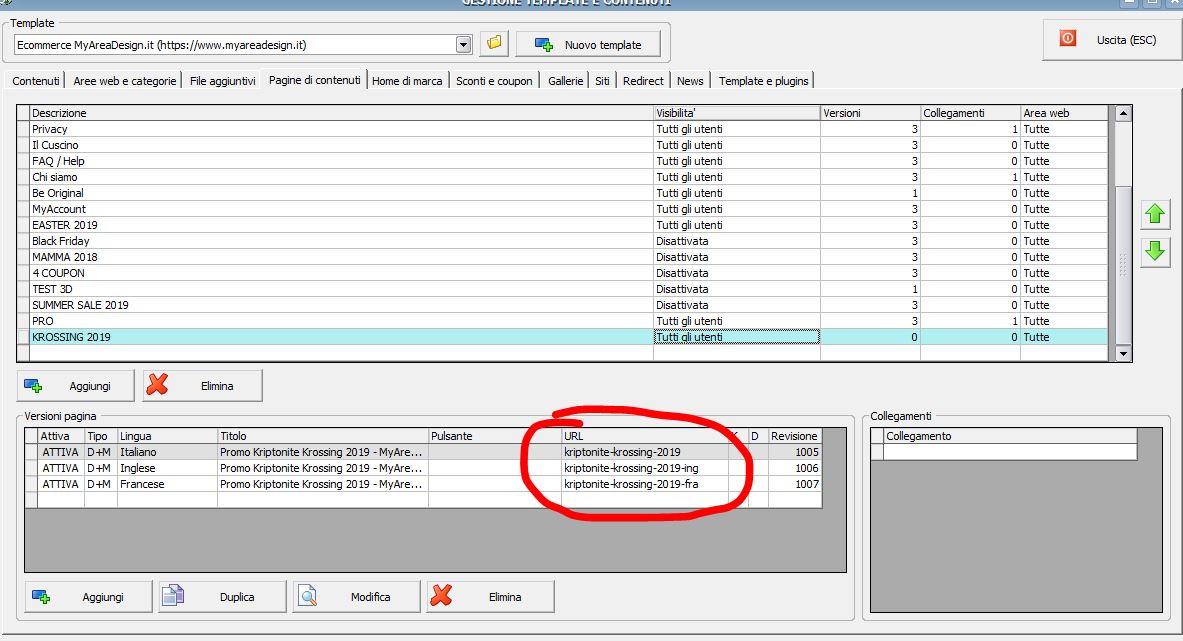1183x641 pixels.
Task: Click the kriptonite-krossing-2019-fra URL cell
Action: (645, 484)
